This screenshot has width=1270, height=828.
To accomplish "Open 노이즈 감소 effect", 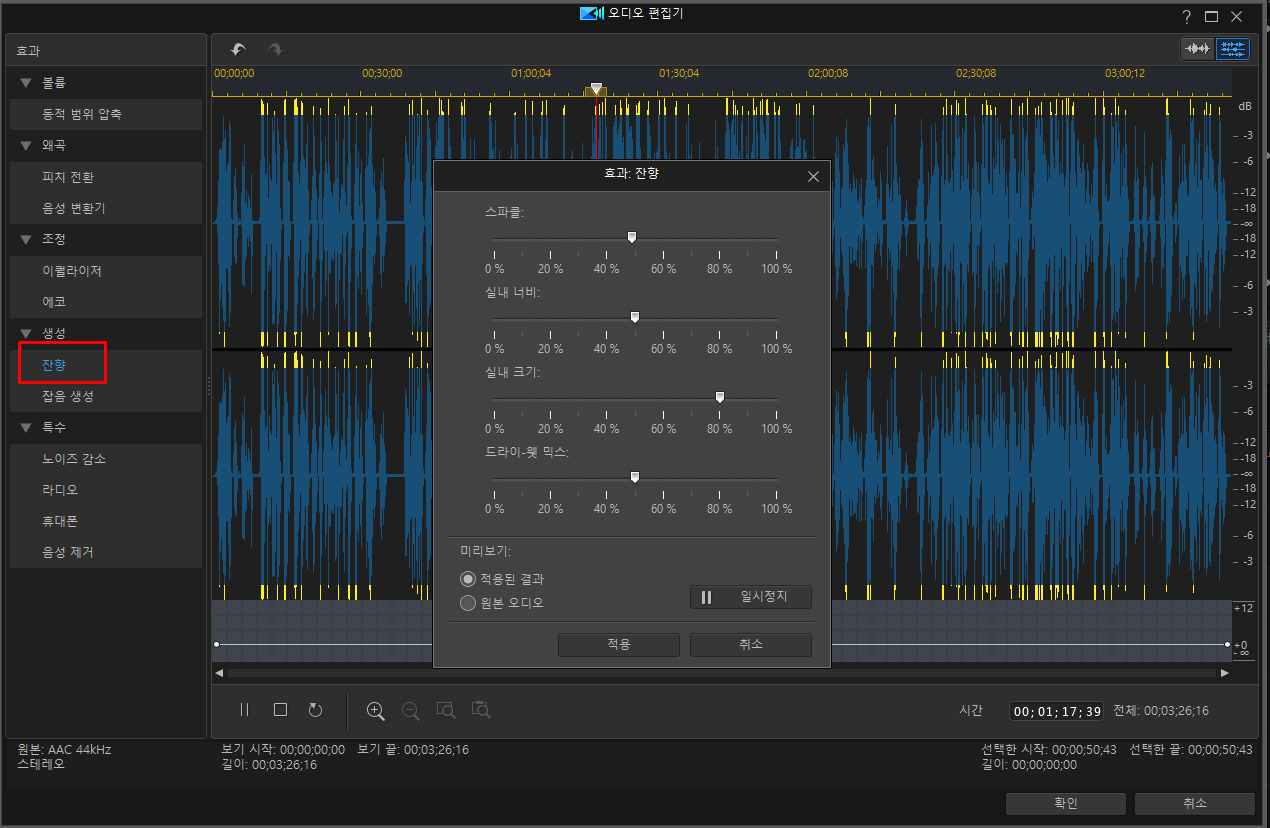I will (106, 459).
